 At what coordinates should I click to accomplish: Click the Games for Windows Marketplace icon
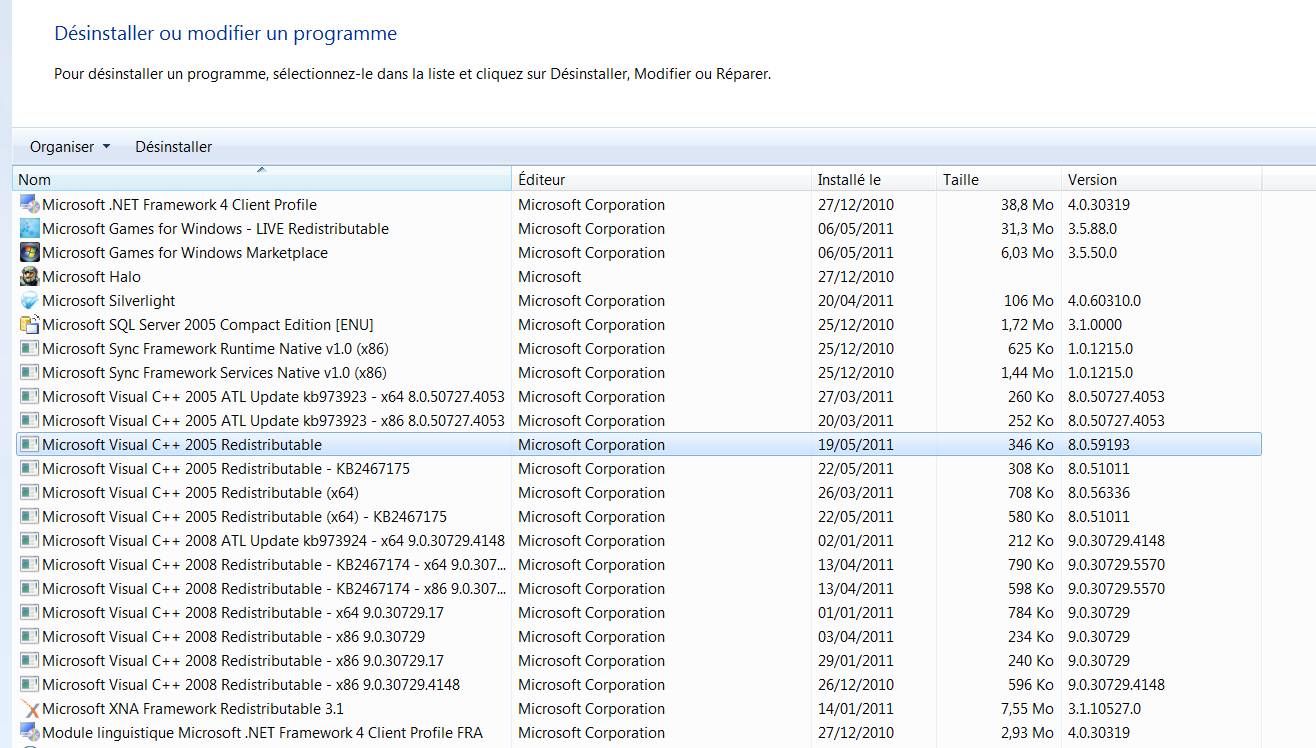click(29, 252)
